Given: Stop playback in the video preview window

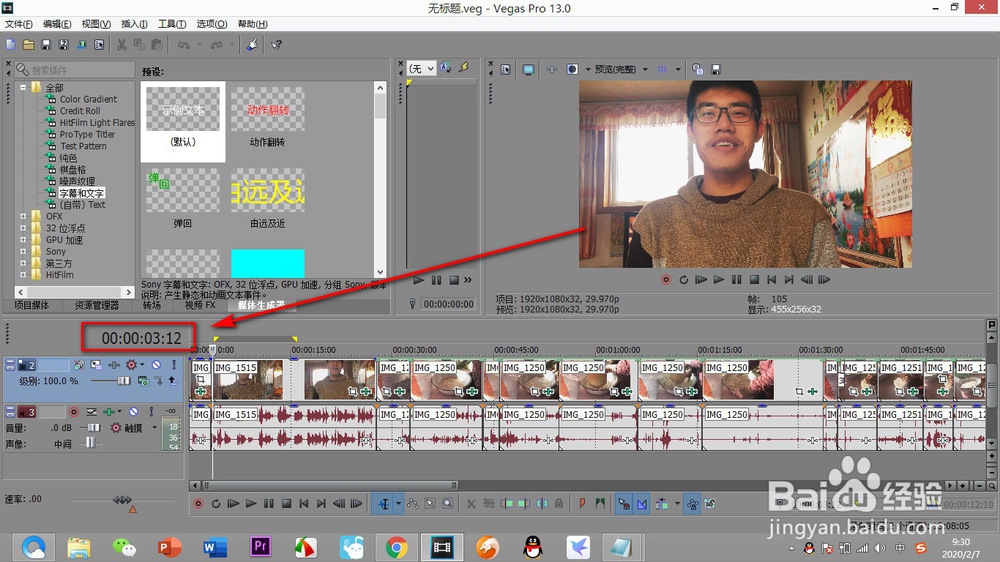Looking at the screenshot, I should click(754, 279).
